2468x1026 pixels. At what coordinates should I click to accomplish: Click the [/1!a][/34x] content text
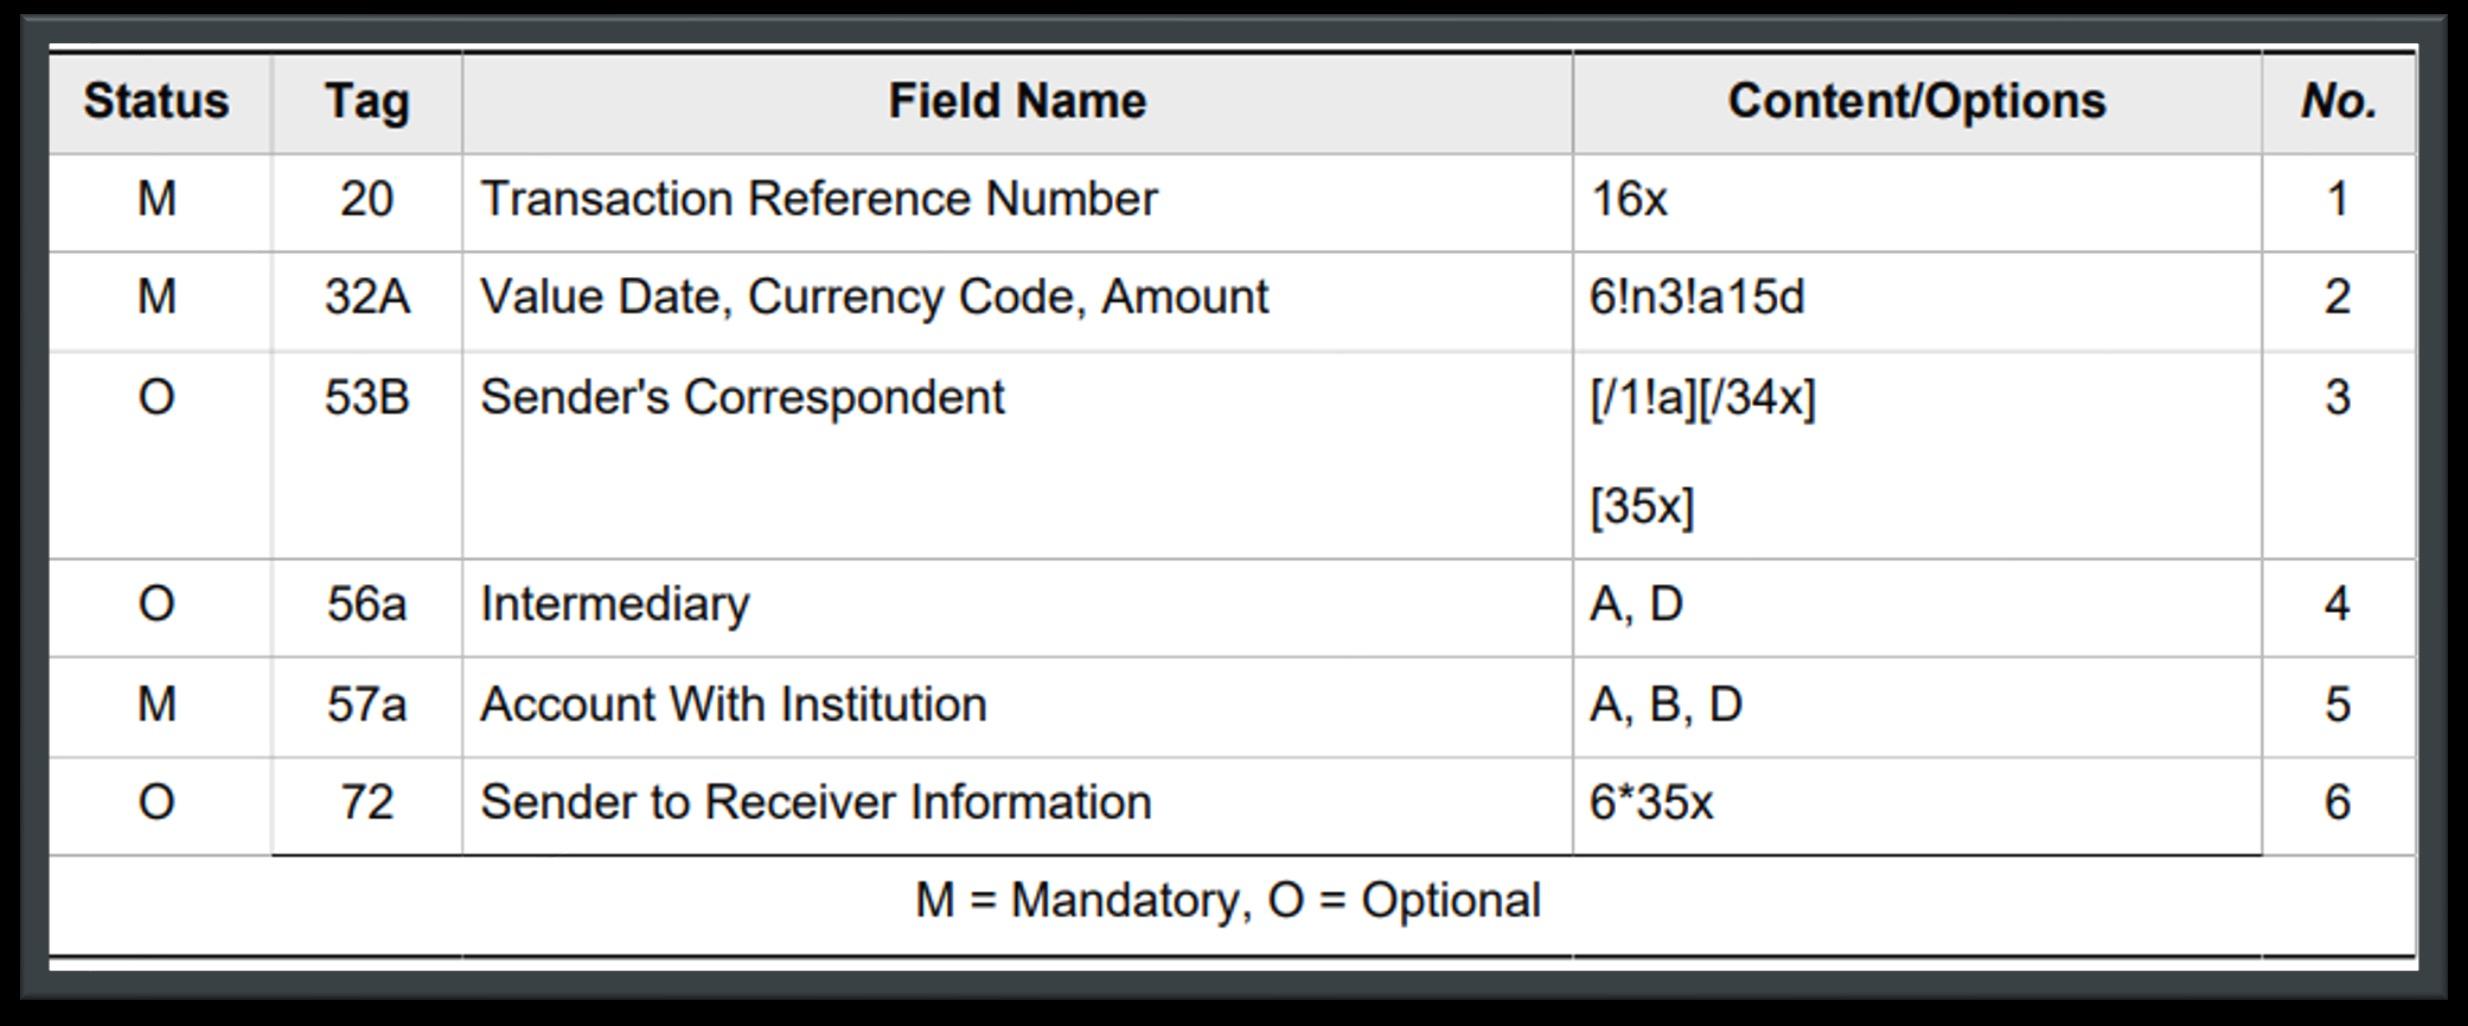pyautogui.click(x=1703, y=398)
